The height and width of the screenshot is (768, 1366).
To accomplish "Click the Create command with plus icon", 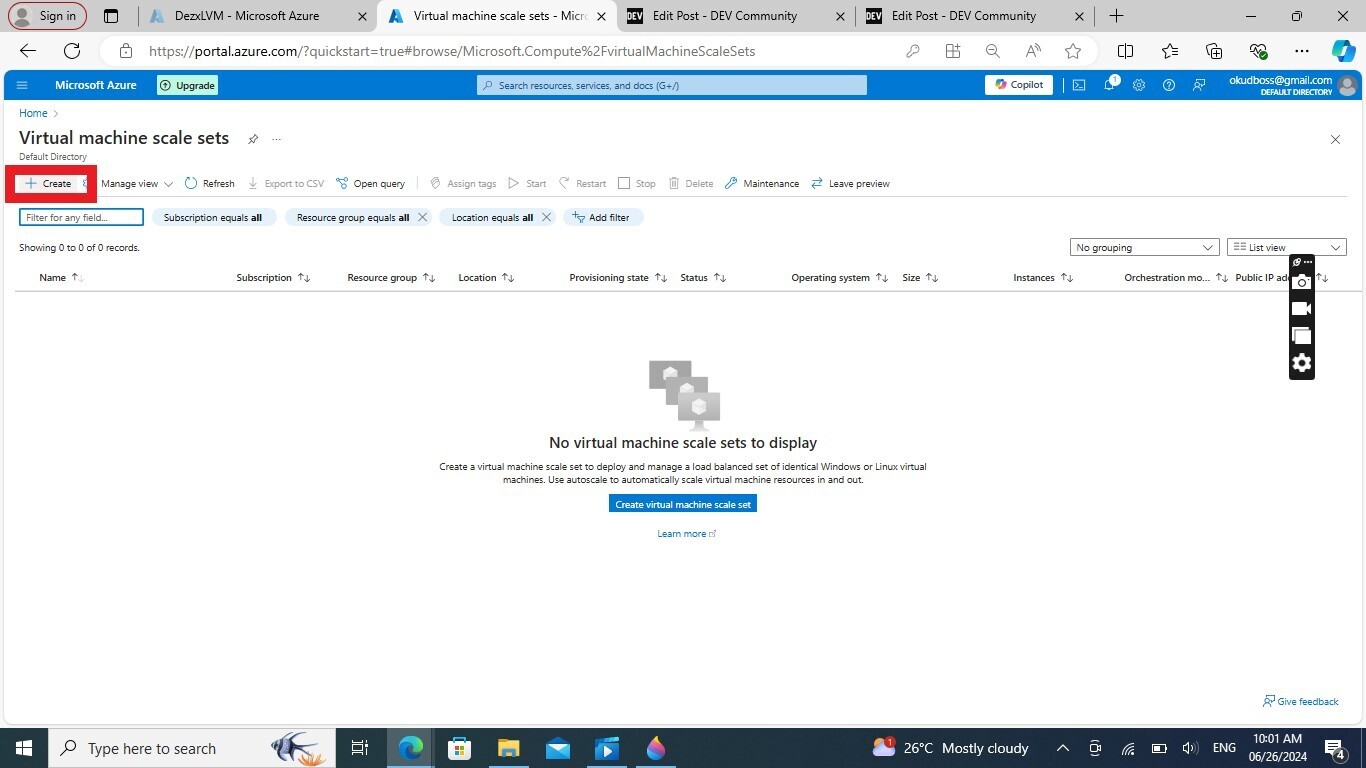I will [x=48, y=183].
